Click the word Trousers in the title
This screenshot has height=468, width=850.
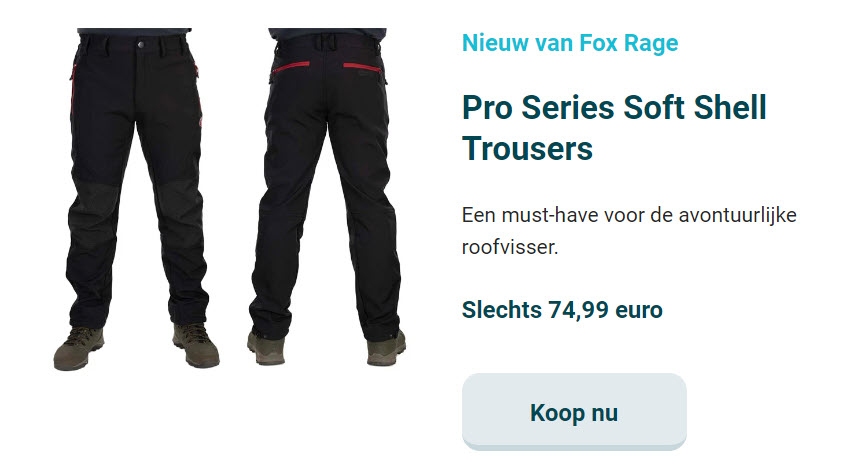point(527,149)
